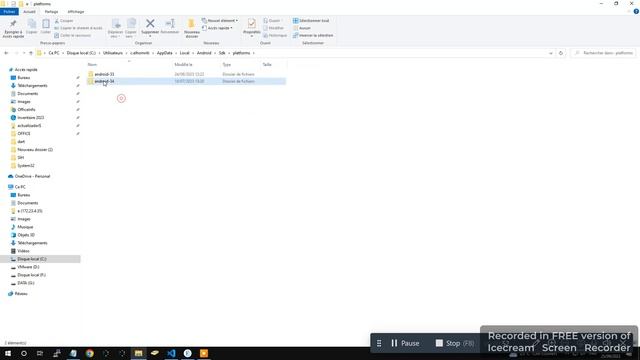Click the search platforms field

point(603,53)
